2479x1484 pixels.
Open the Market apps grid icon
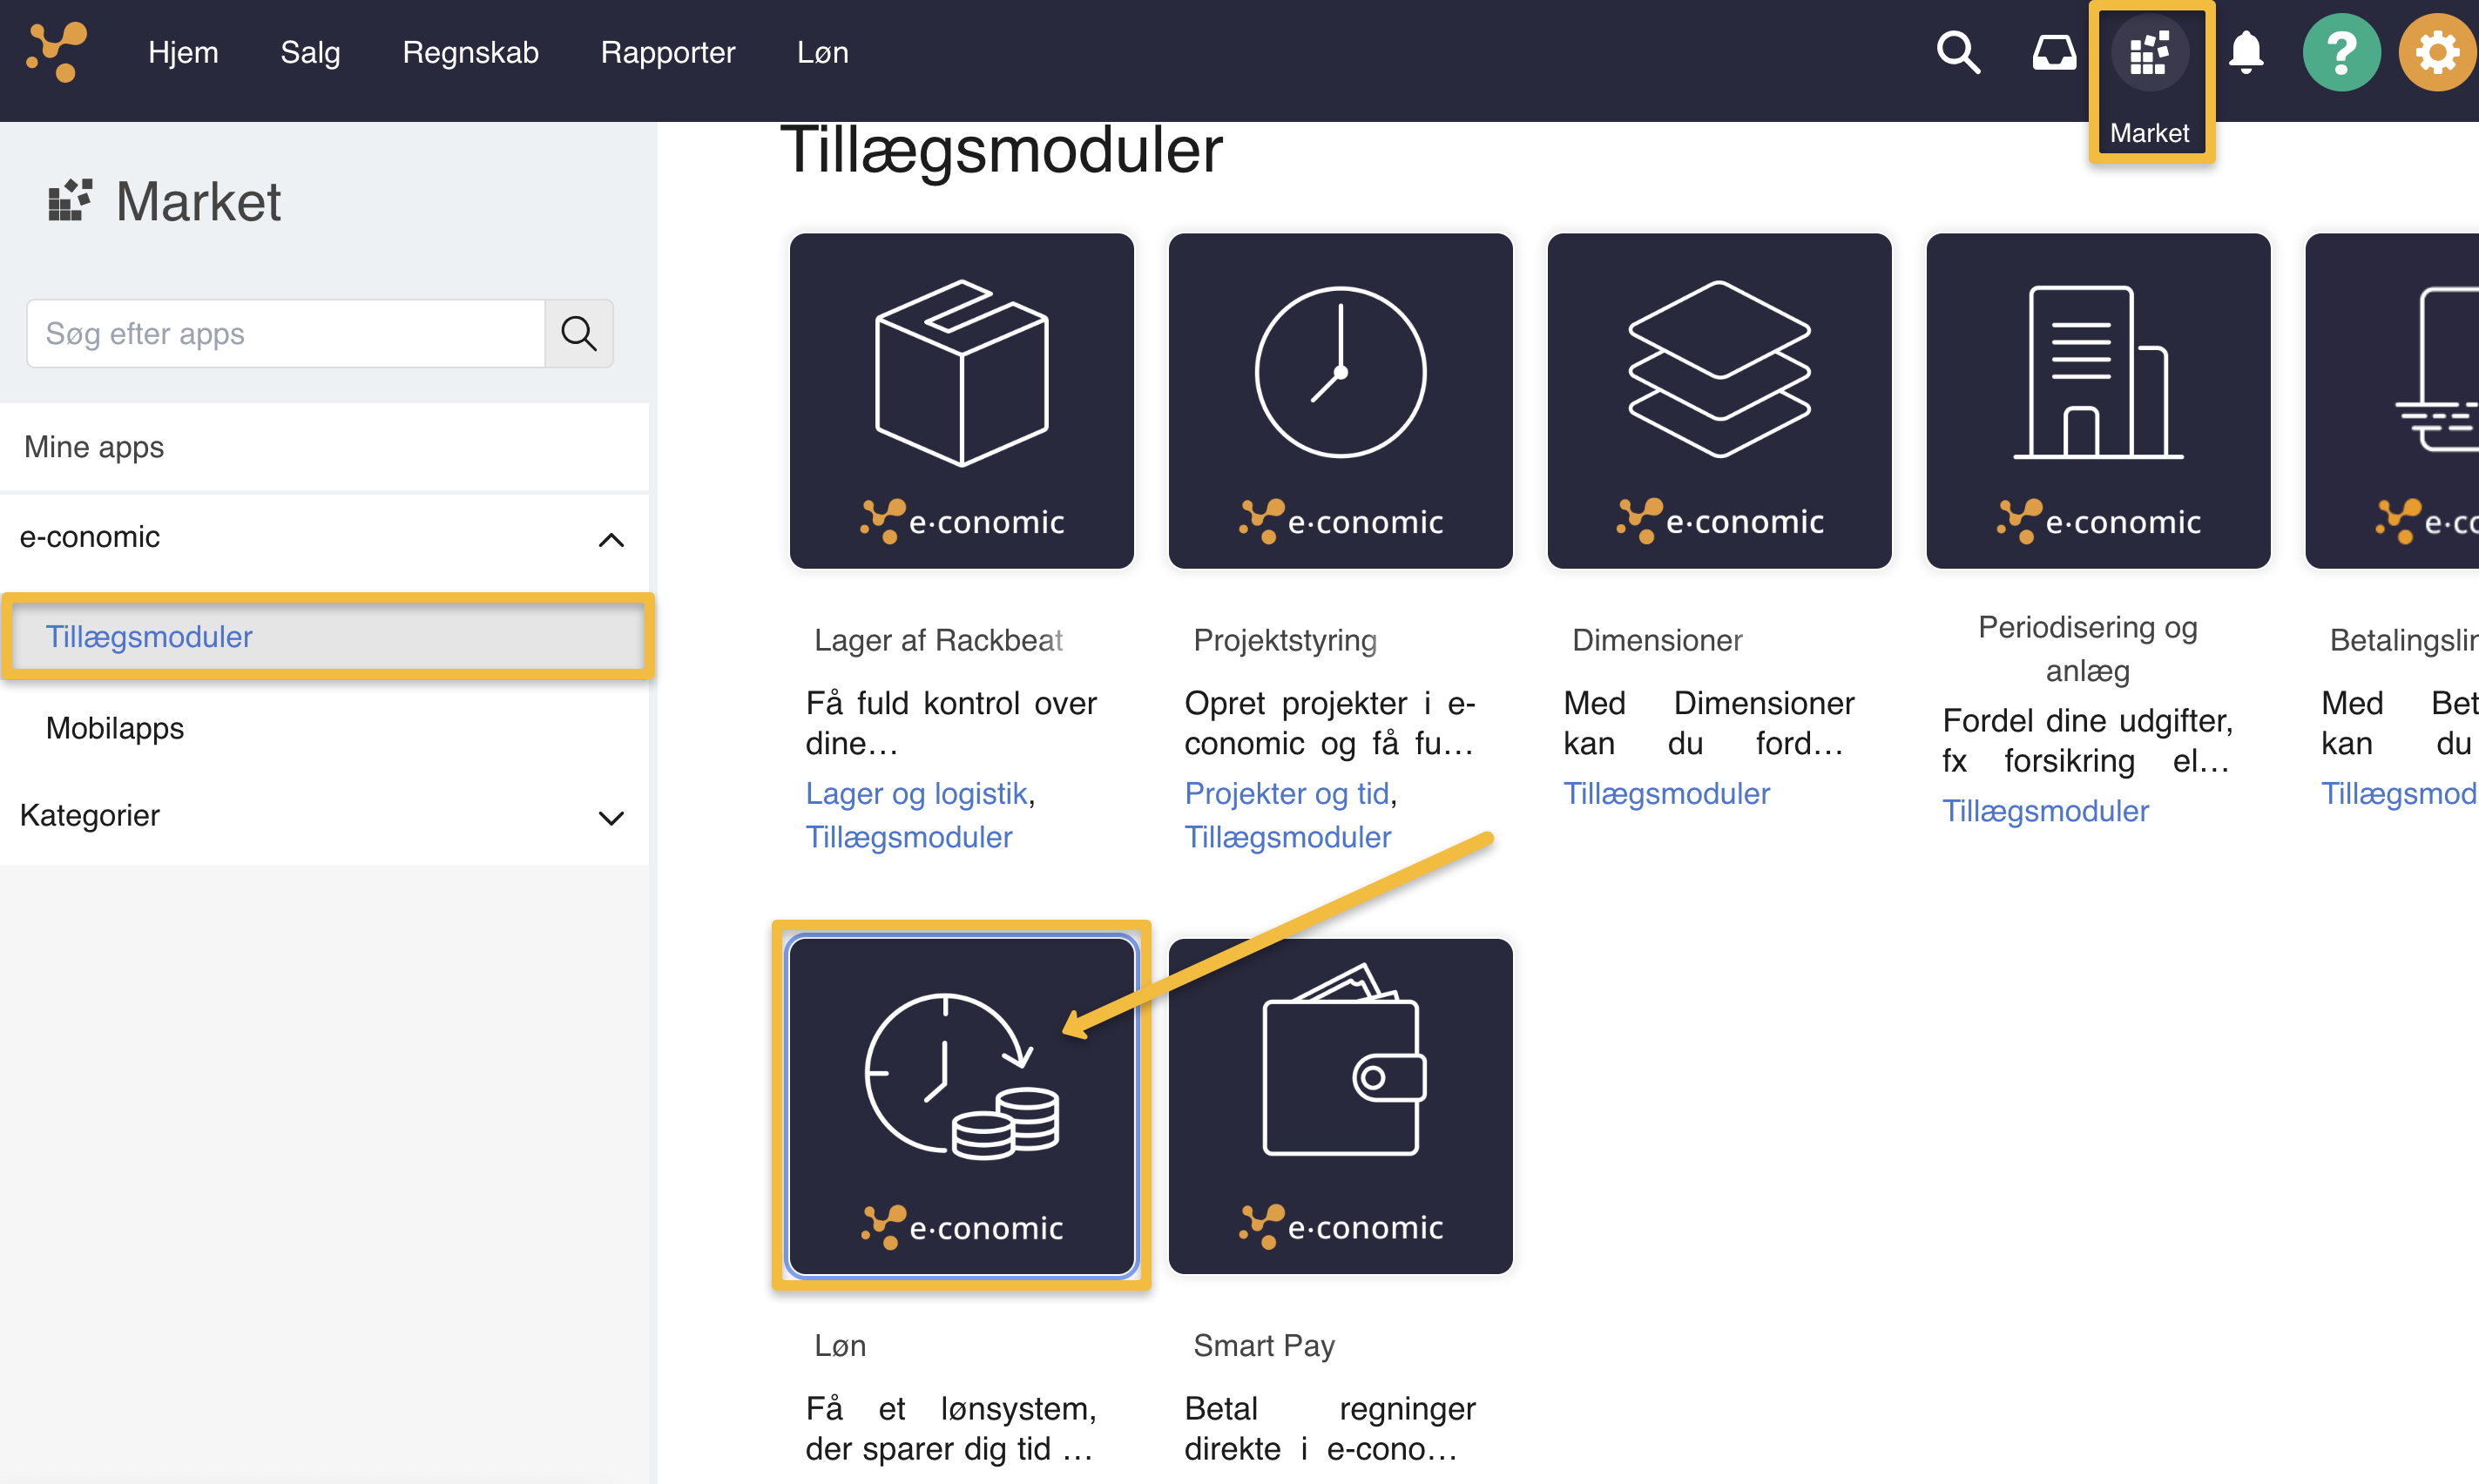[2149, 54]
